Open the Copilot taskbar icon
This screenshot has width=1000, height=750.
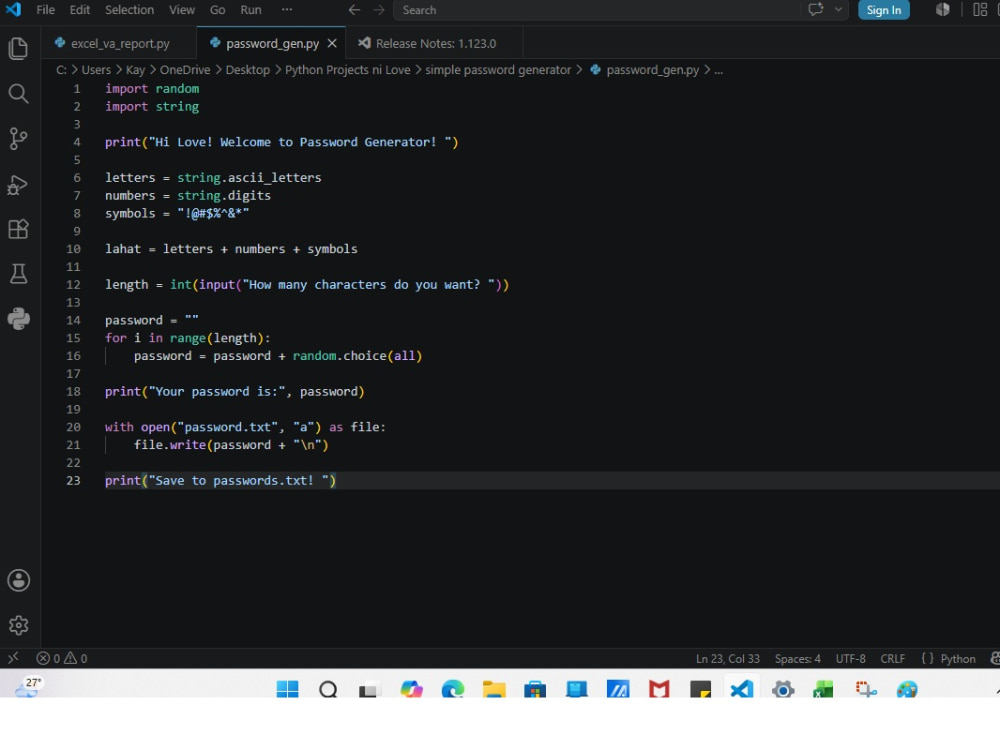point(411,689)
